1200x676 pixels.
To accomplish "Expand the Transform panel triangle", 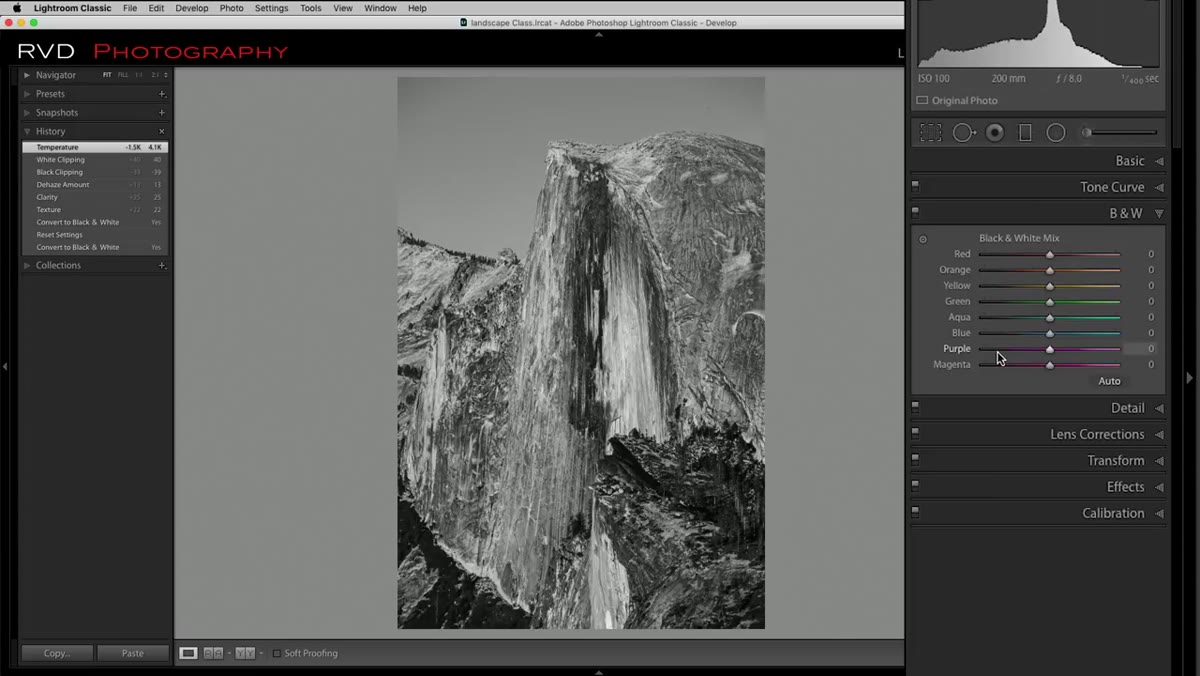I will pos(1159,461).
